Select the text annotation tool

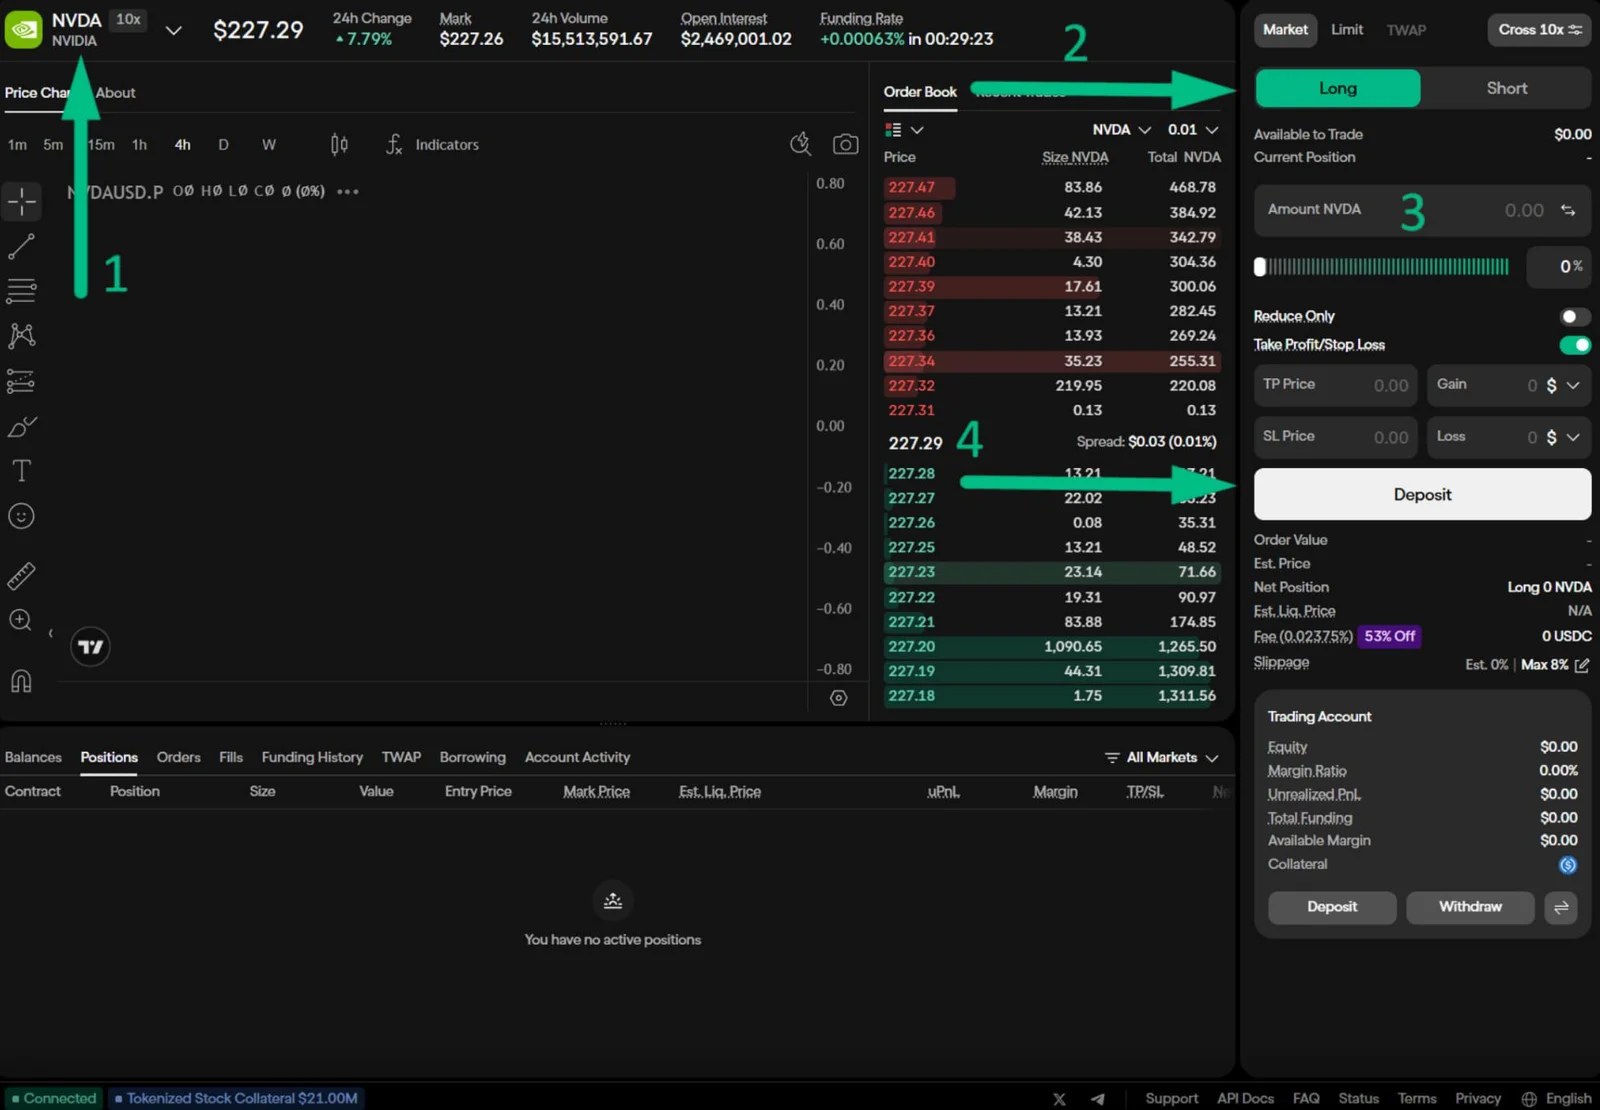(22, 471)
